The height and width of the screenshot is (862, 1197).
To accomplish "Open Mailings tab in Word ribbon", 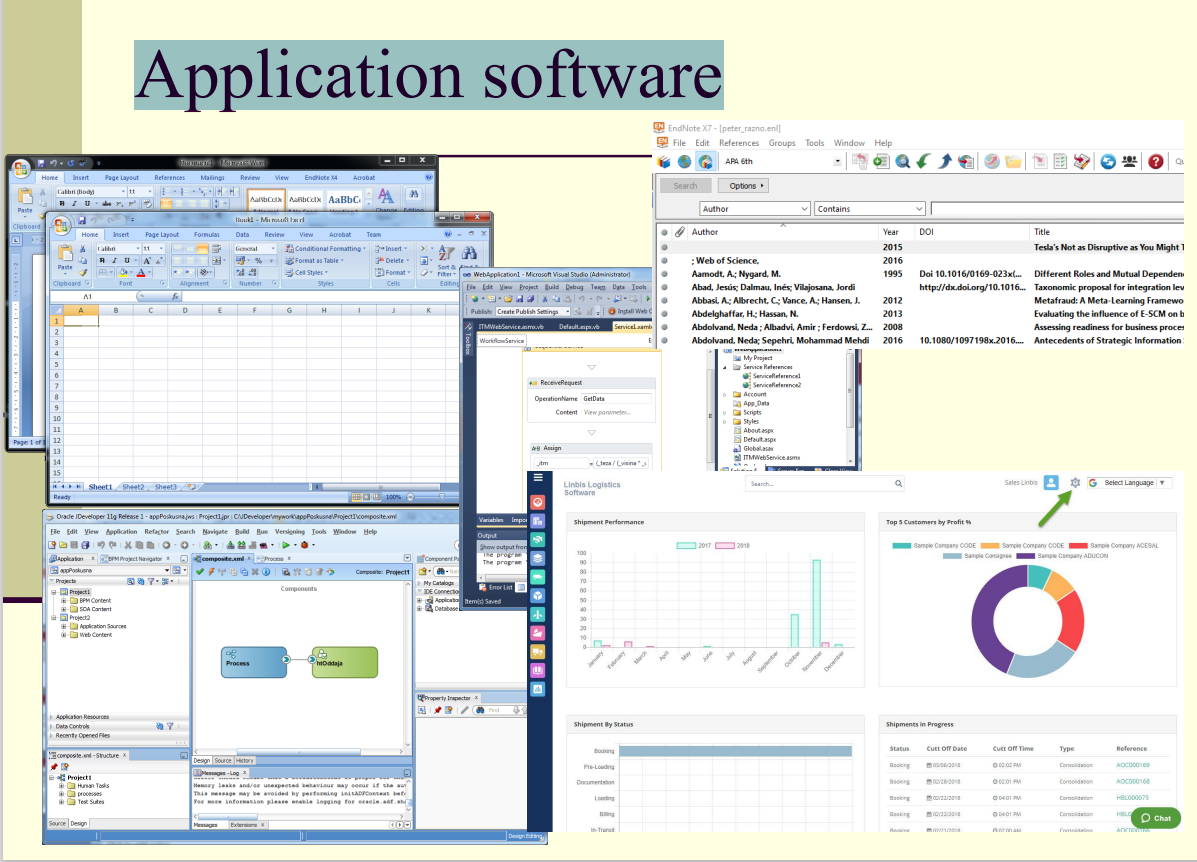I will coord(212,177).
